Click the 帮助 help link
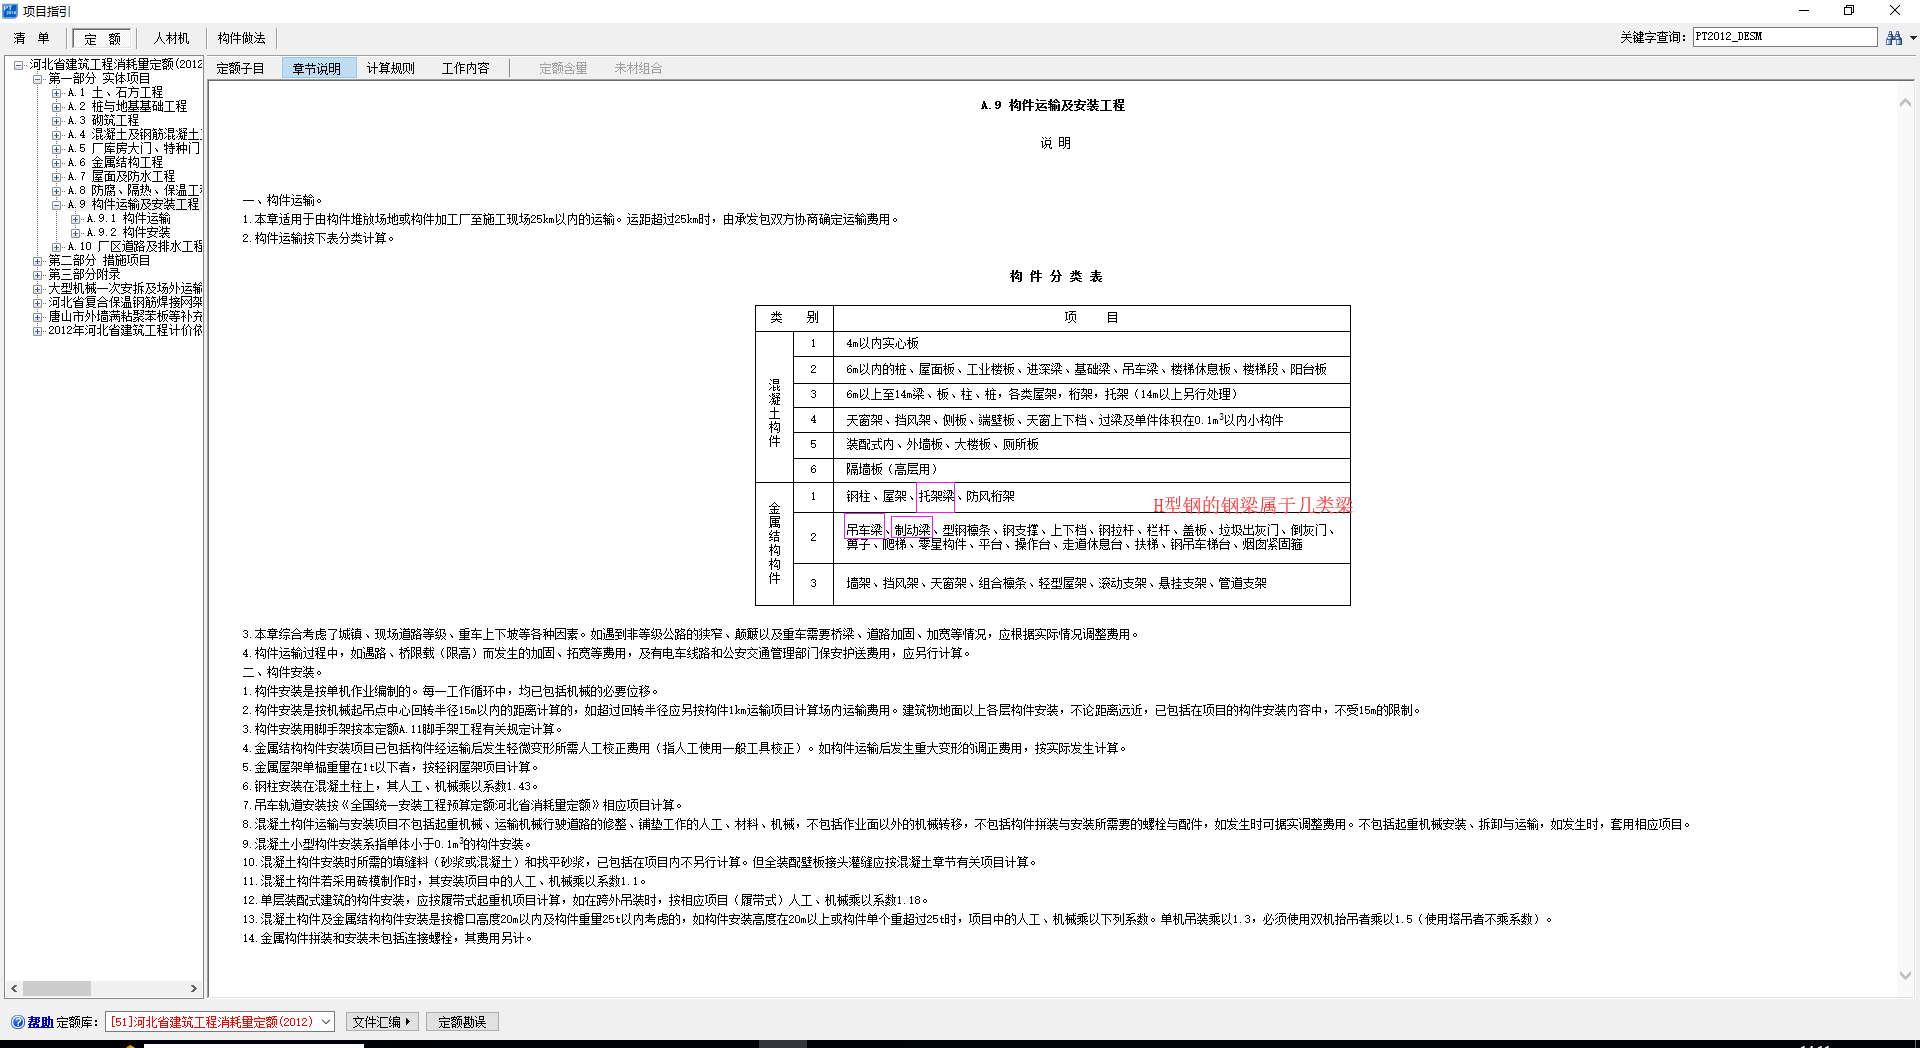 tap(40, 1022)
